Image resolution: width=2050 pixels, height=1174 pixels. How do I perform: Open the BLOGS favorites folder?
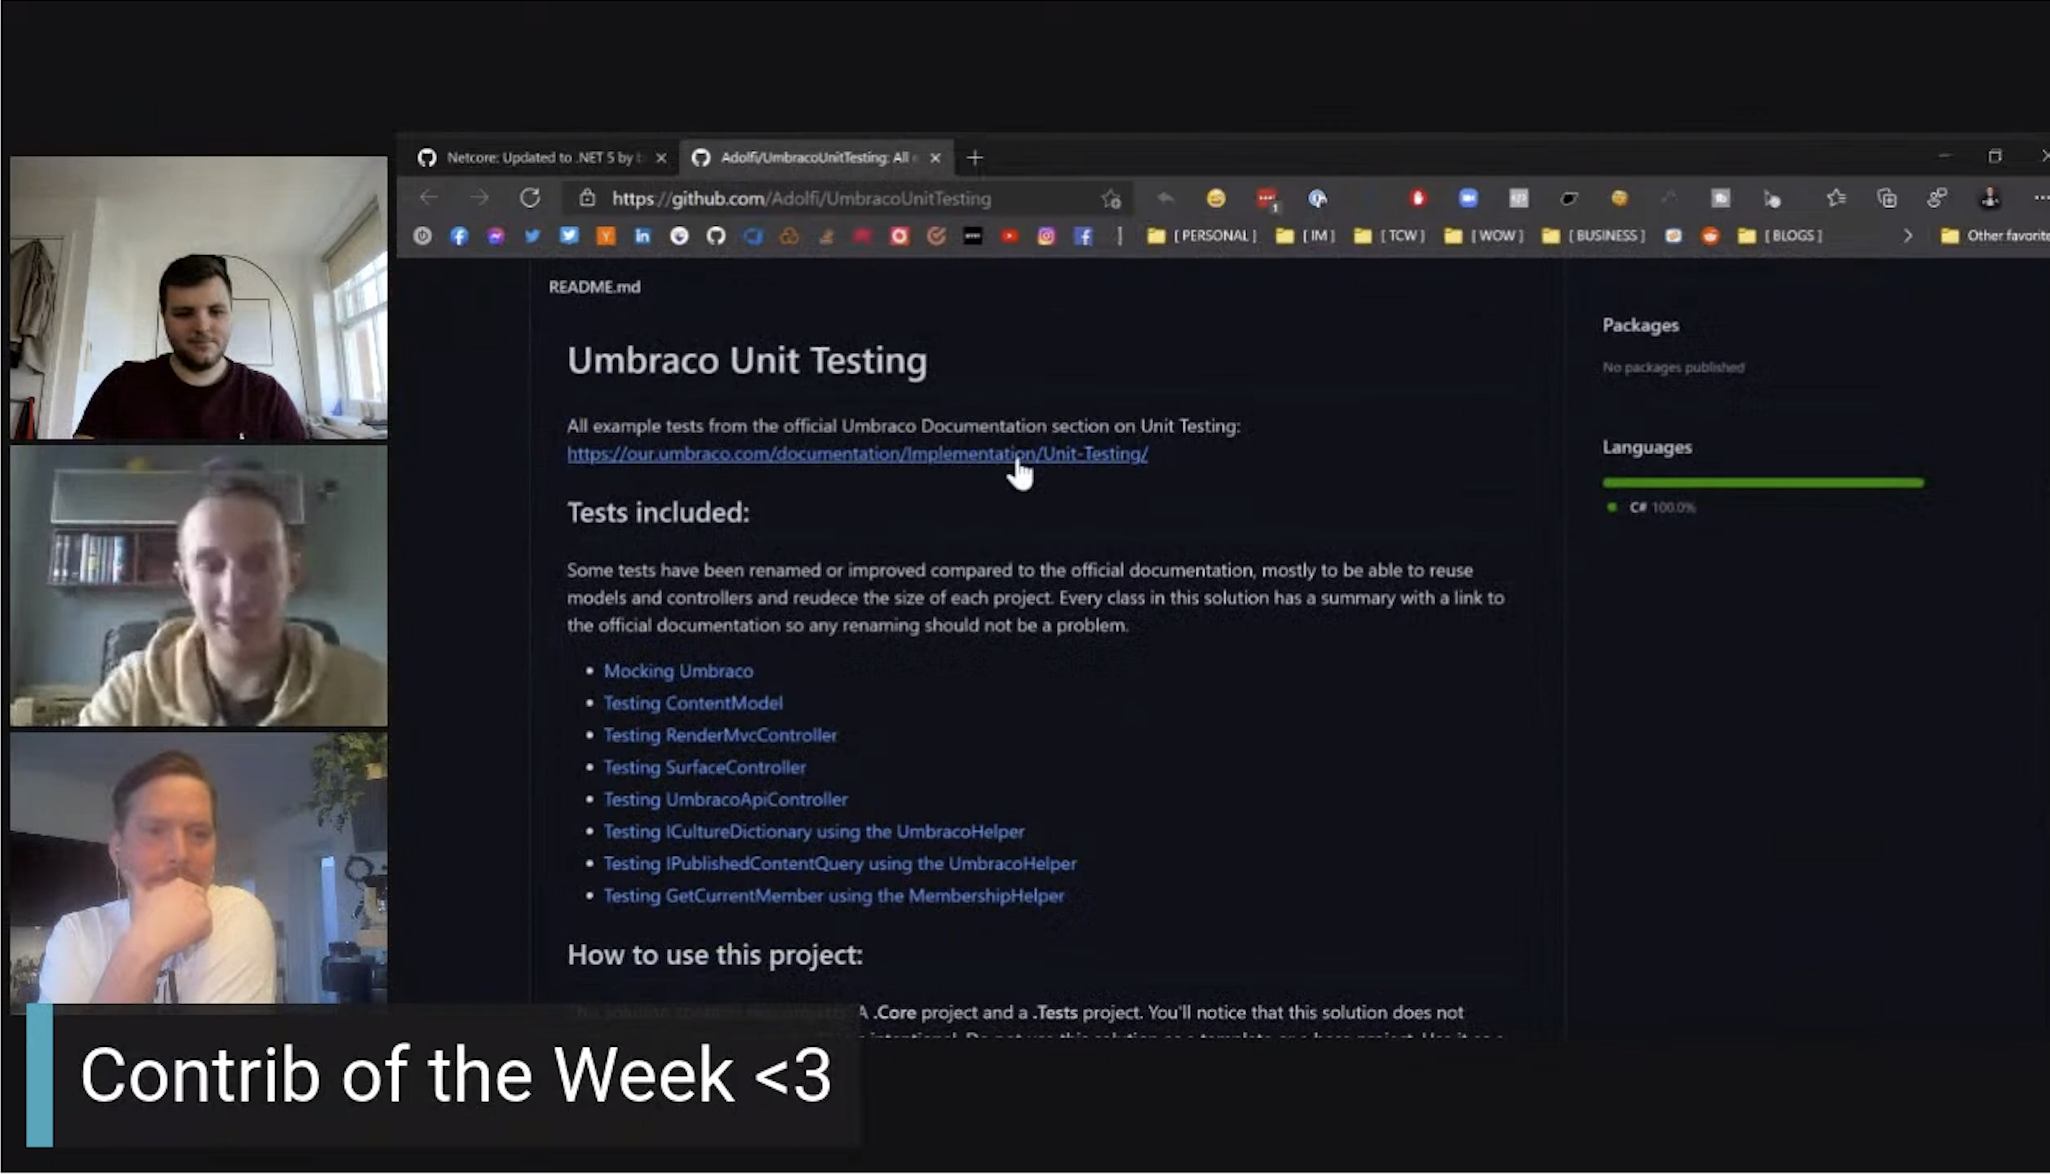(1780, 236)
